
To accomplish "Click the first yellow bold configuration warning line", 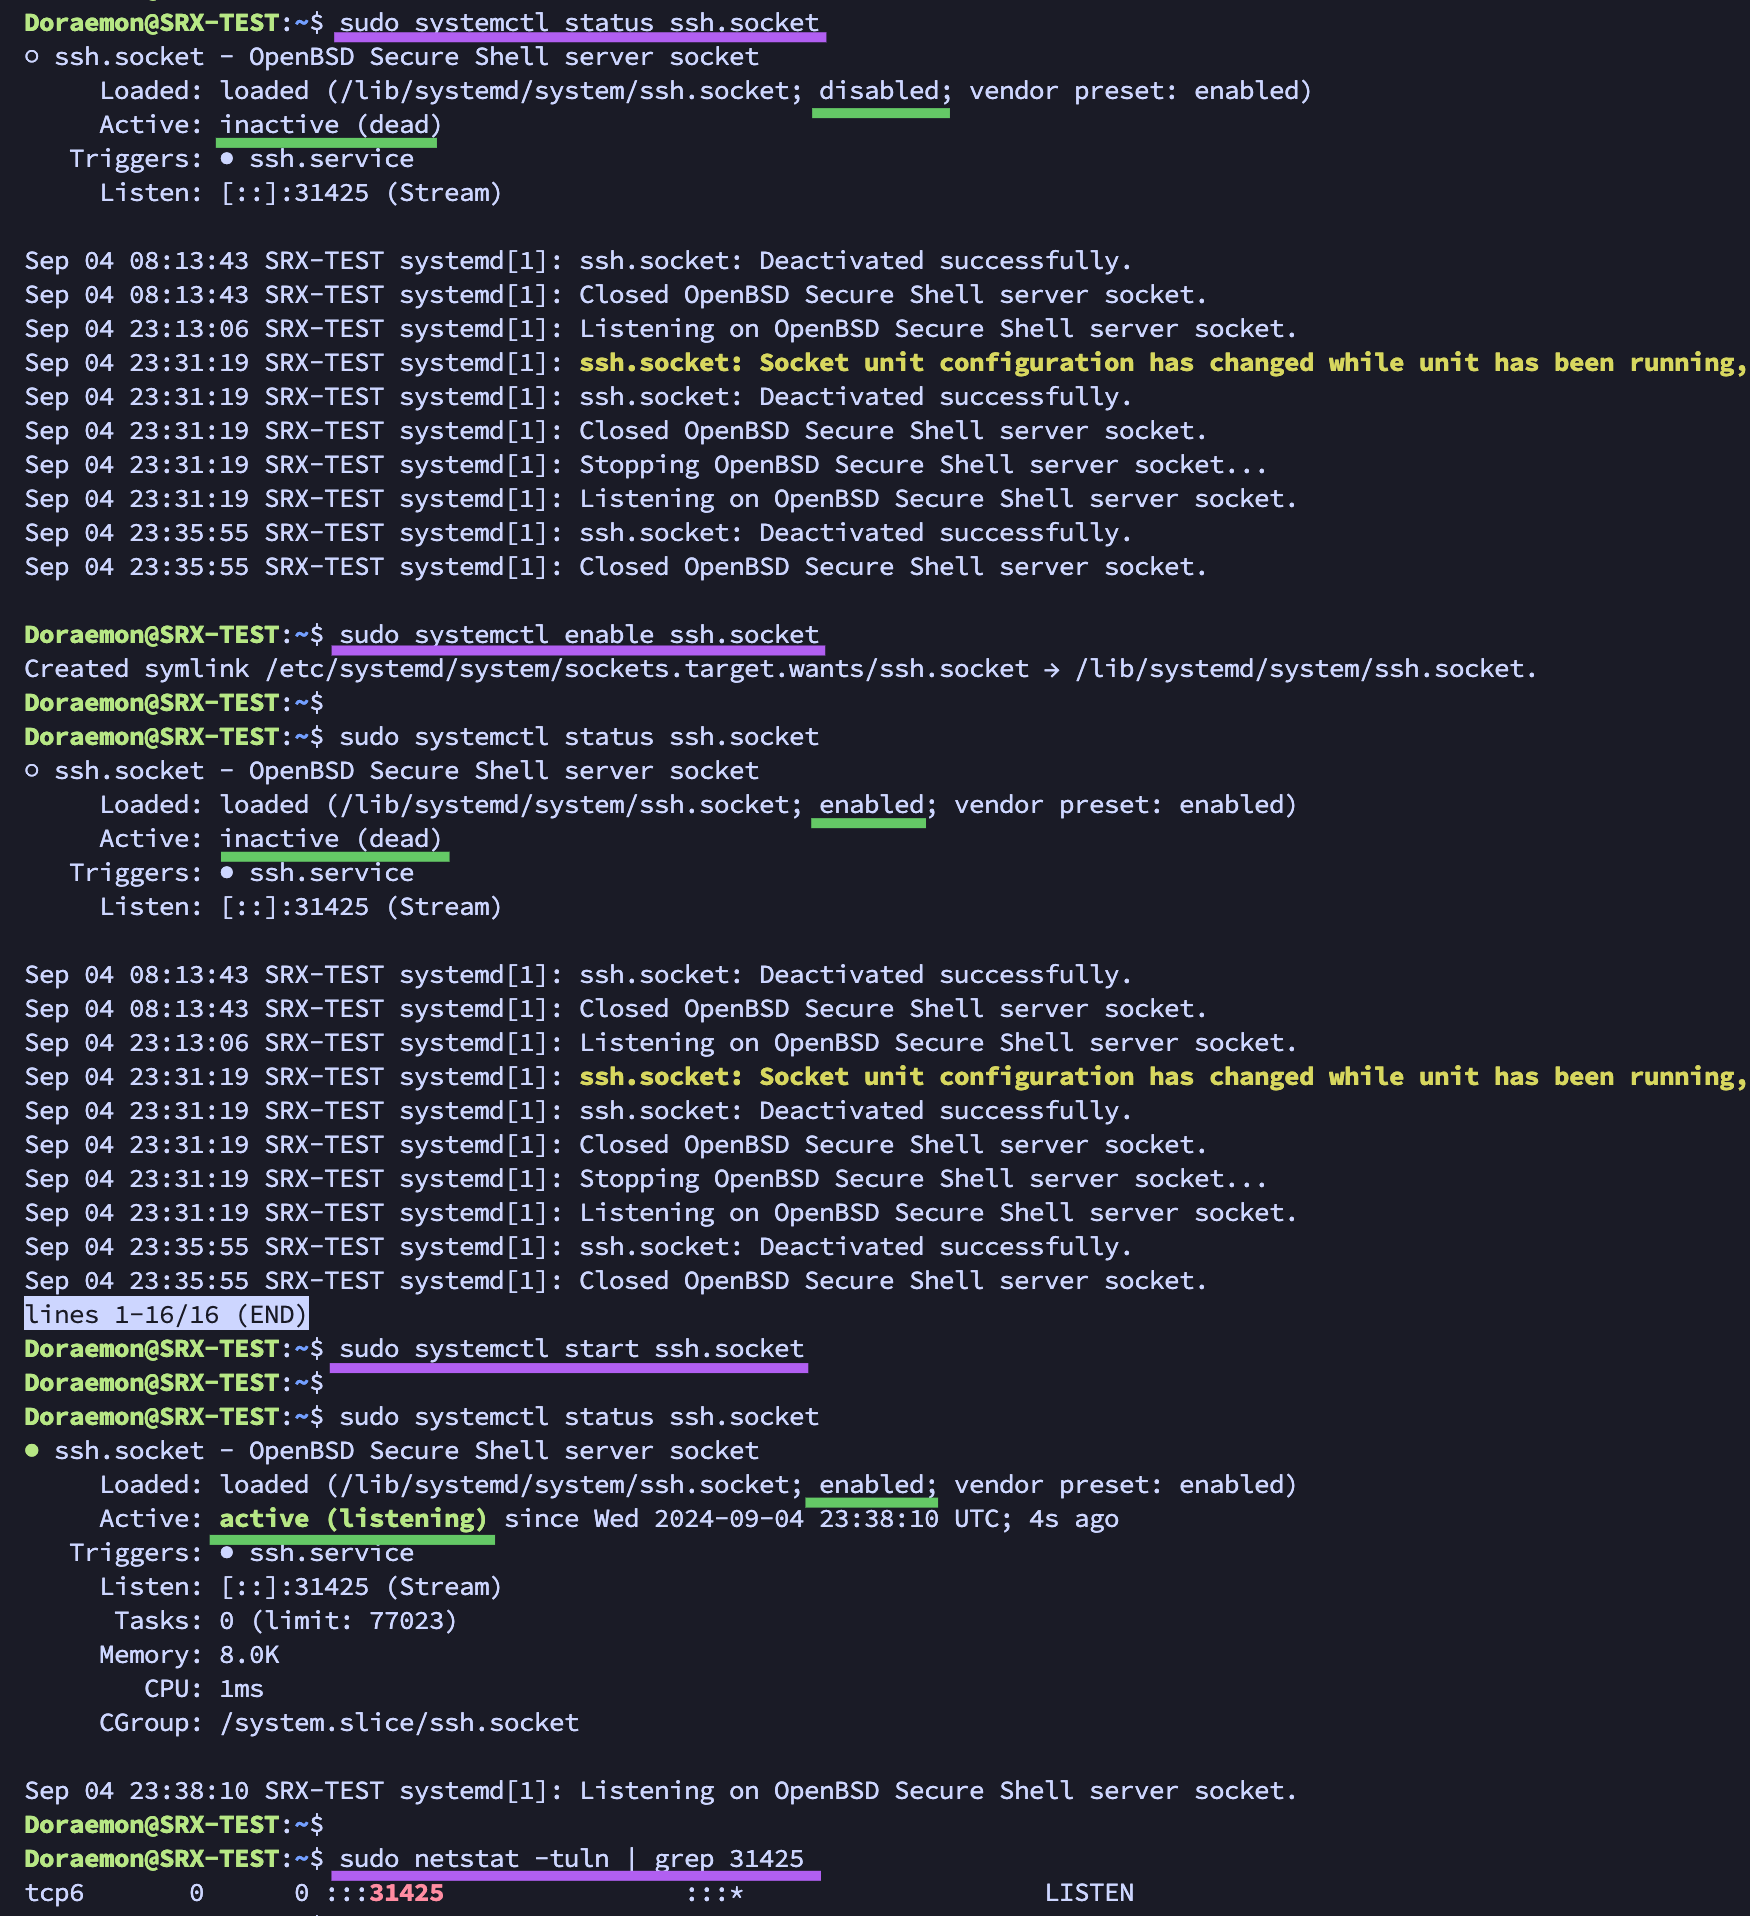I will (x=1160, y=363).
